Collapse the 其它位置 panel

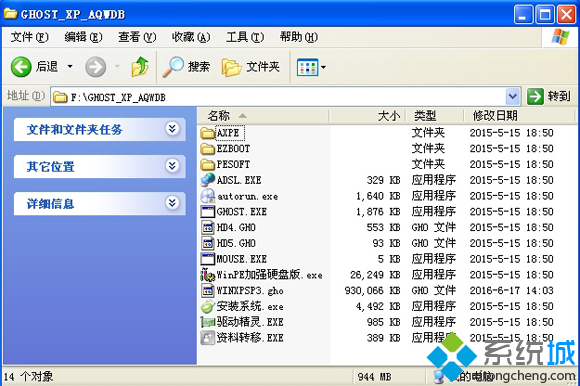tap(172, 166)
